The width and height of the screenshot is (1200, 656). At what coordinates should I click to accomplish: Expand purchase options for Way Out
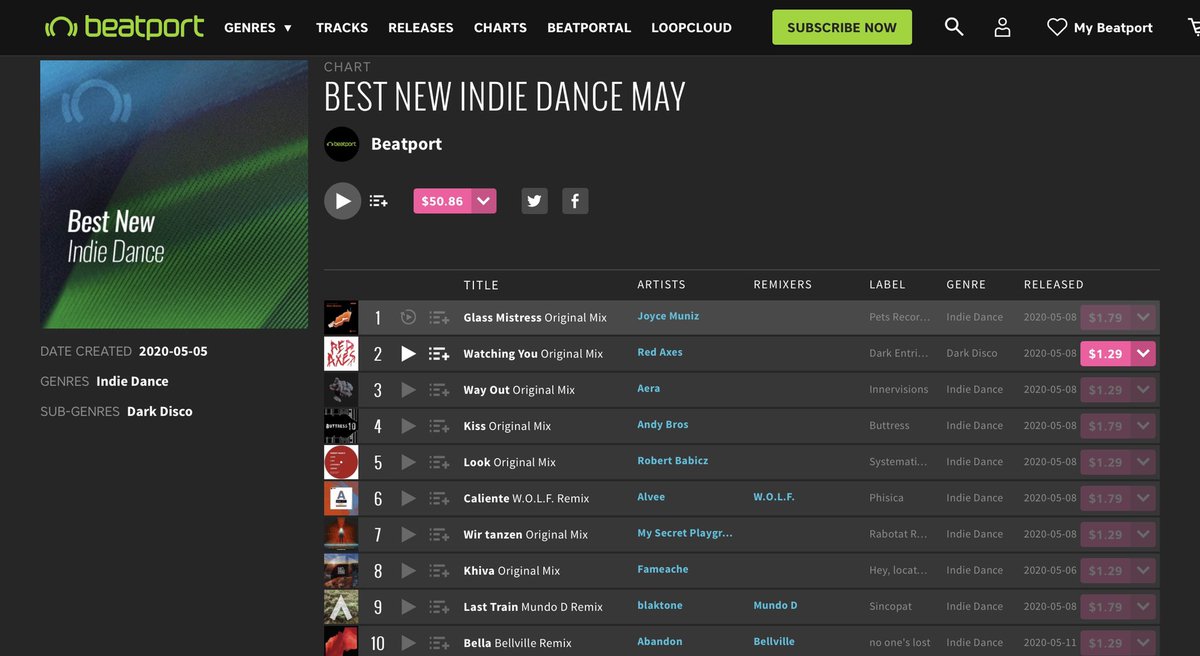(1143, 389)
